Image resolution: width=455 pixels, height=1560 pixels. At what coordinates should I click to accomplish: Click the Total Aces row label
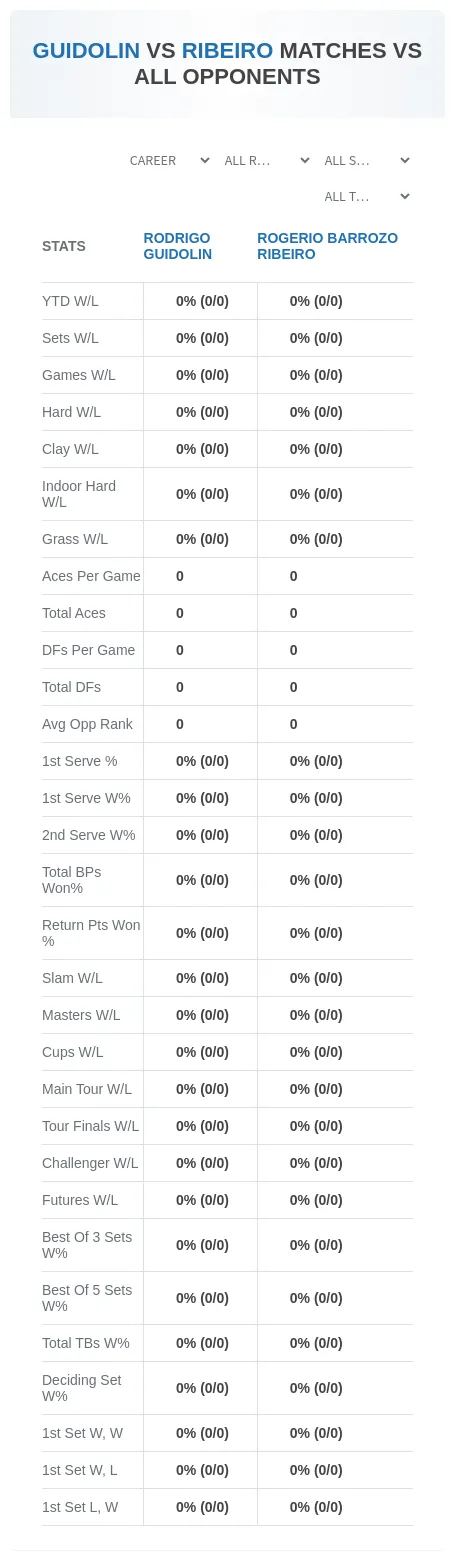[x=74, y=613]
